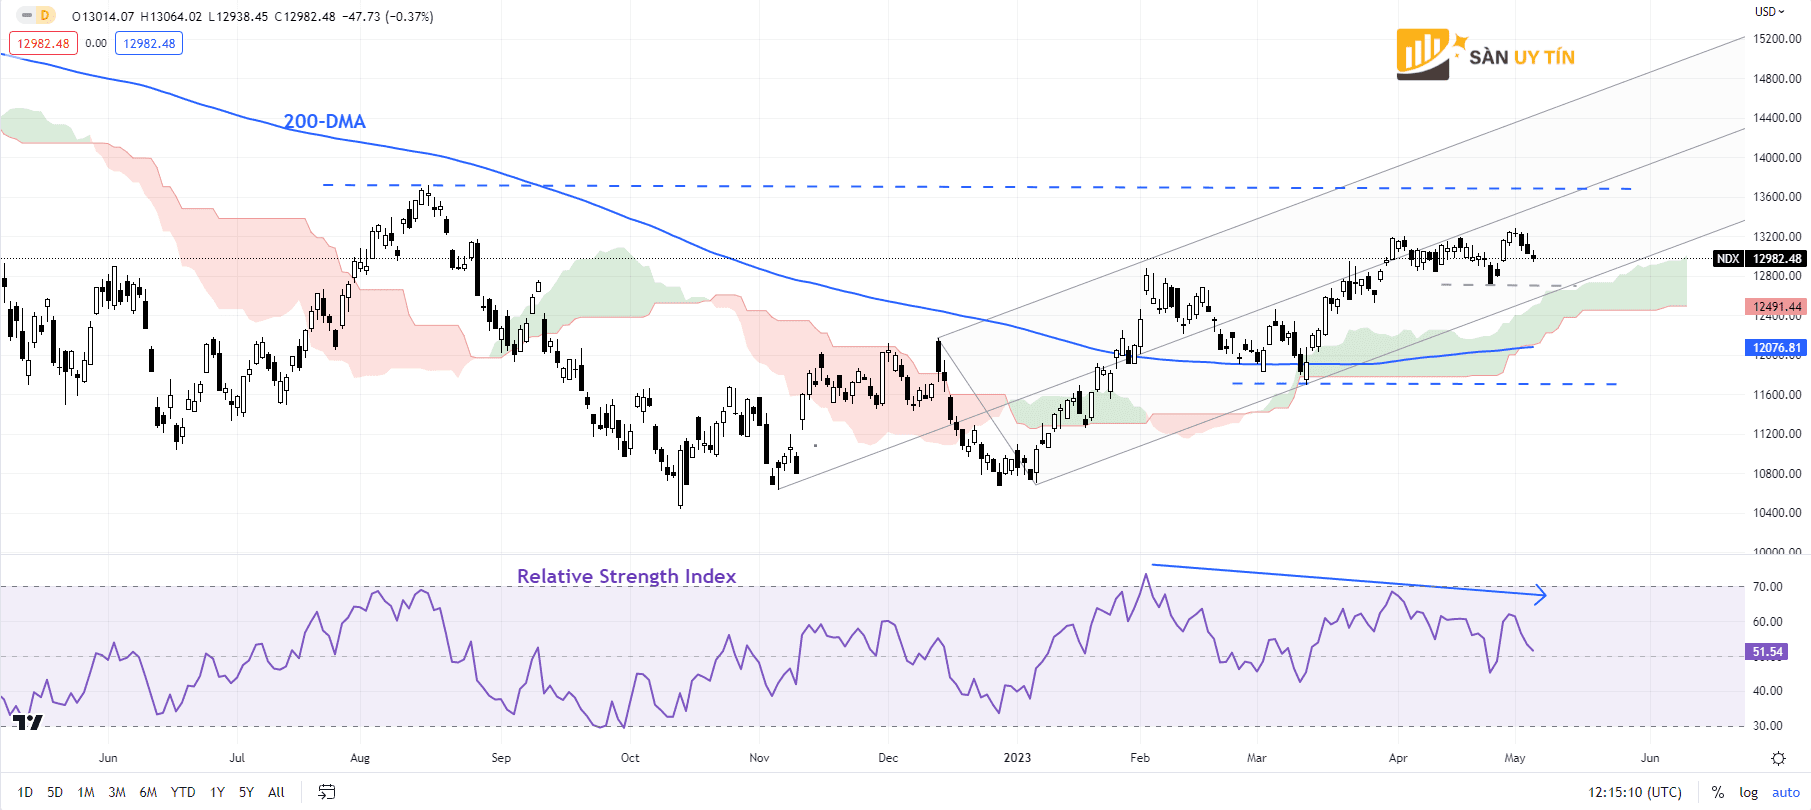Click the 0.00 spread value

tap(96, 43)
